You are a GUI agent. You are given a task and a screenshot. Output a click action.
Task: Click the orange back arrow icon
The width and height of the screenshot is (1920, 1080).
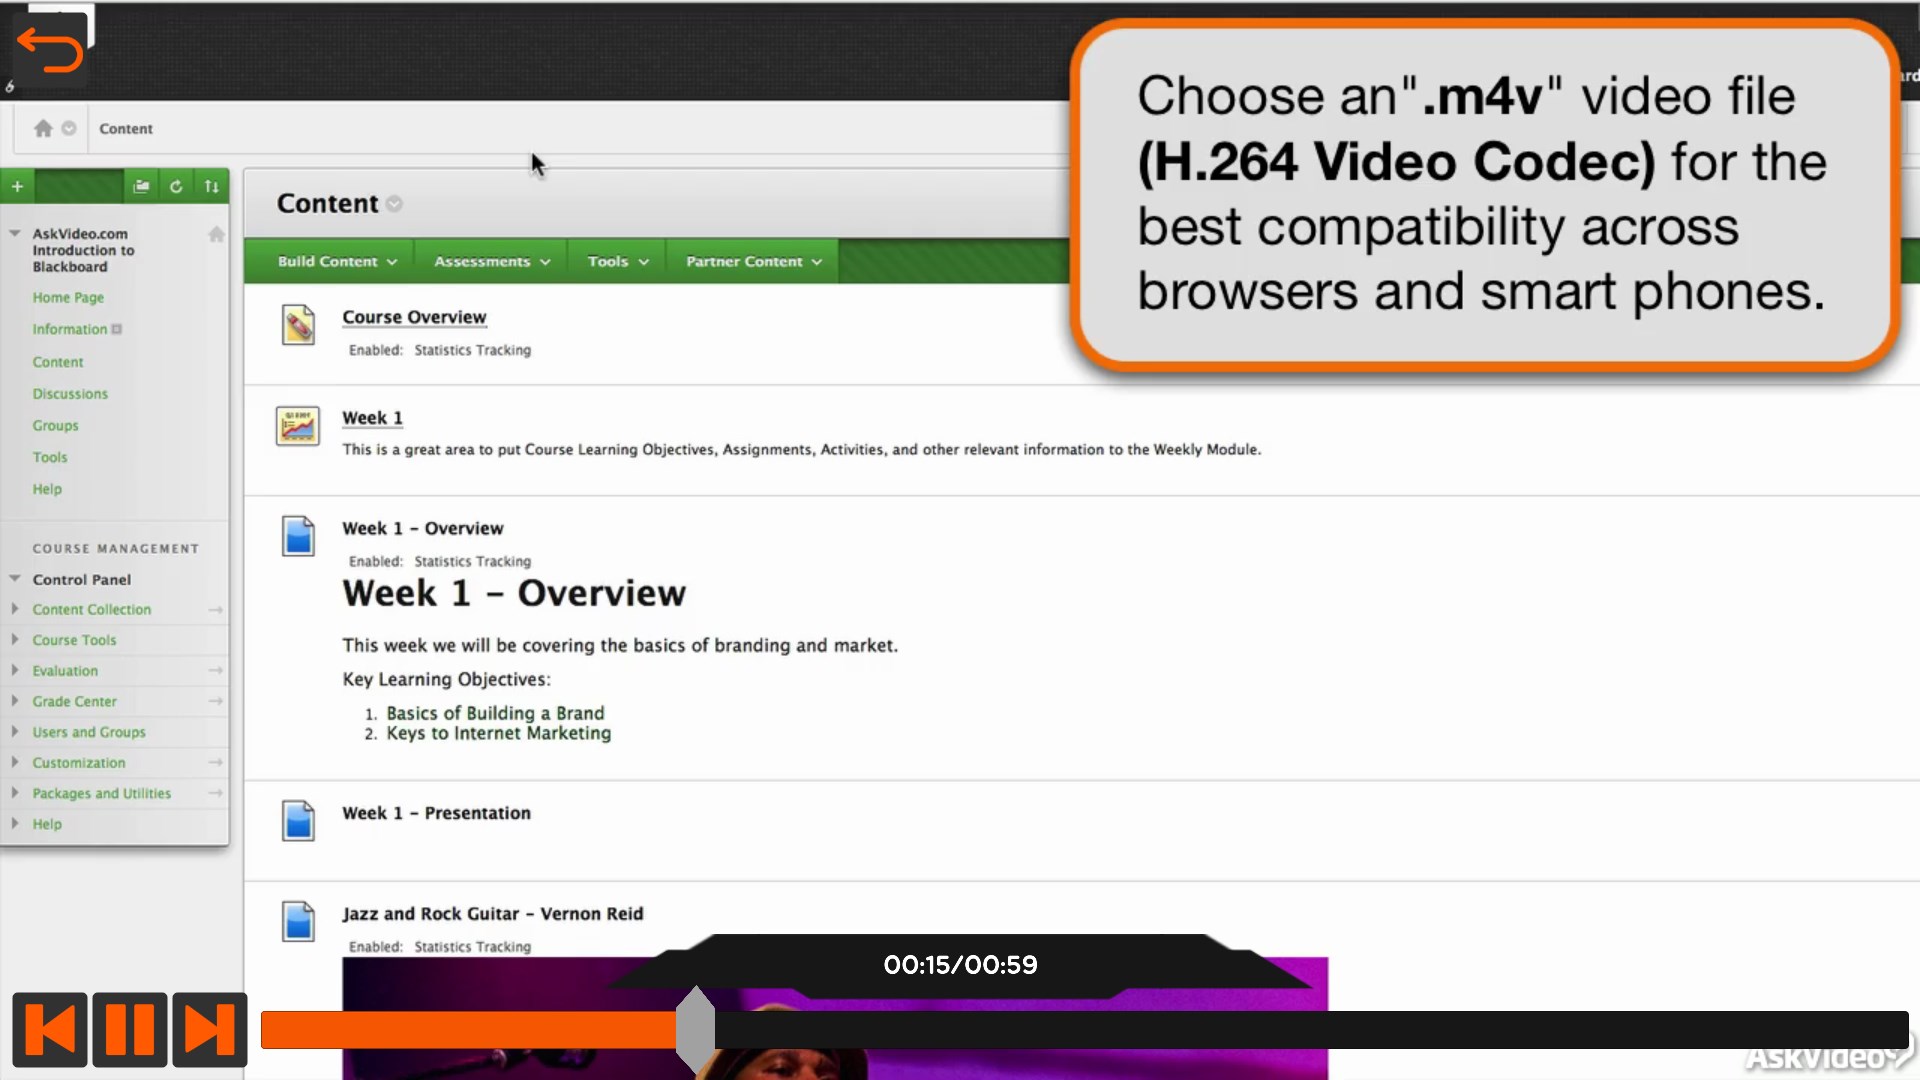50,50
